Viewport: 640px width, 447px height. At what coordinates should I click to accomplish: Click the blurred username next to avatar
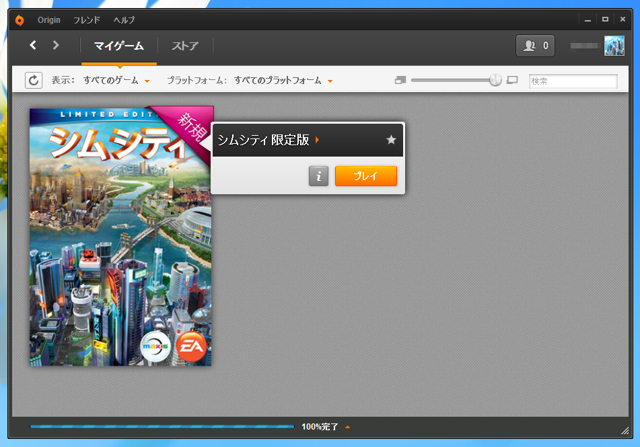(584, 46)
